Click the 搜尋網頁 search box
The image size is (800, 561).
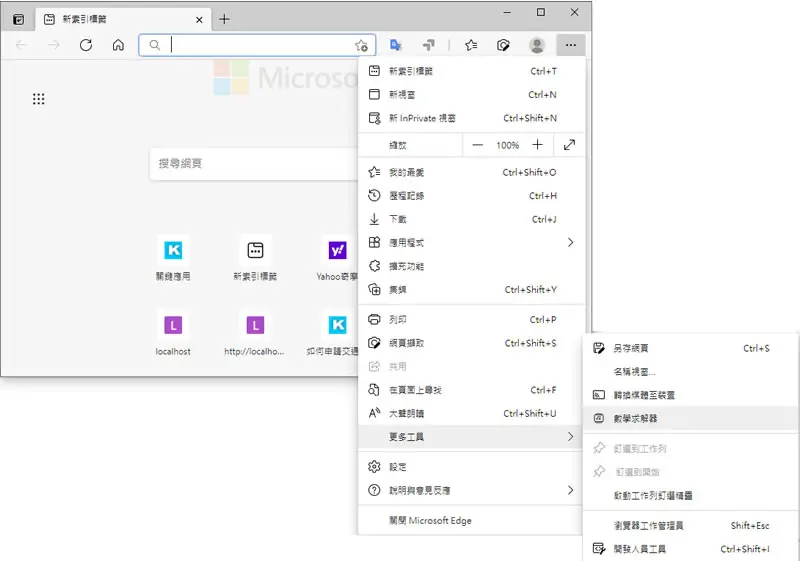tap(254, 164)
